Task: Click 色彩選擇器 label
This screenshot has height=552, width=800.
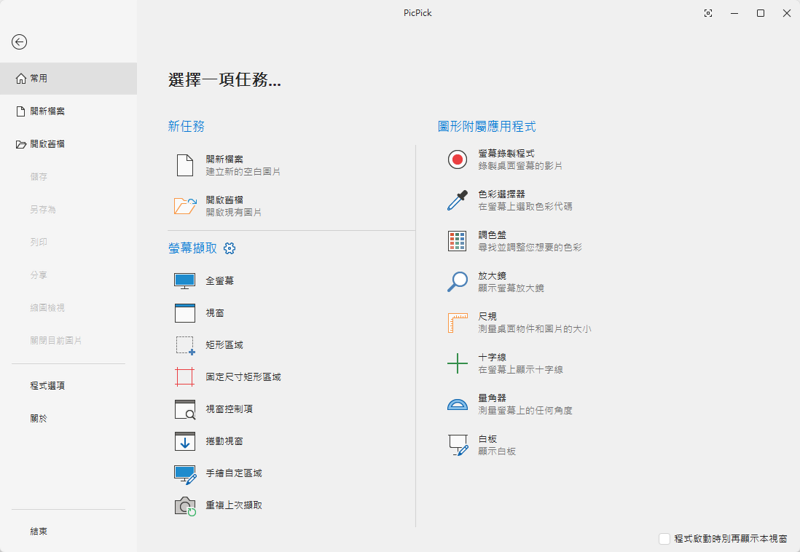Action: coord(502,194)
